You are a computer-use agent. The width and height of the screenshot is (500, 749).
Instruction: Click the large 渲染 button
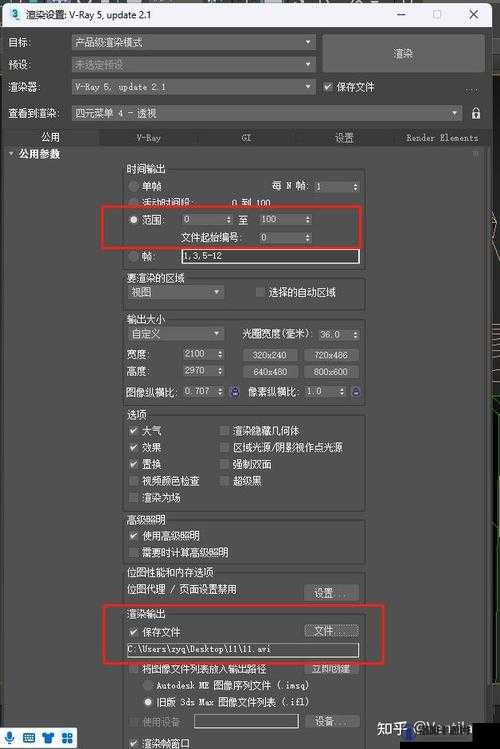(404, 54)
